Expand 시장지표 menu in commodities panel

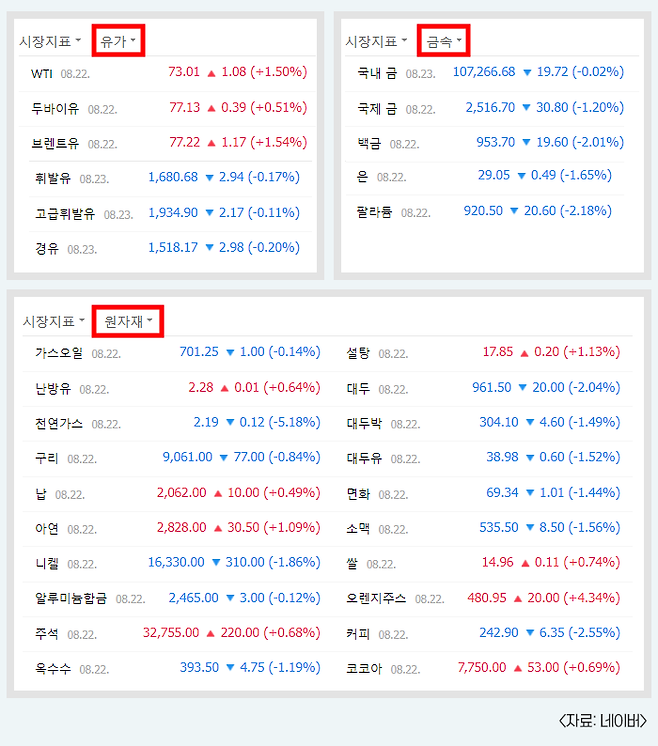(x=53, y=322)
